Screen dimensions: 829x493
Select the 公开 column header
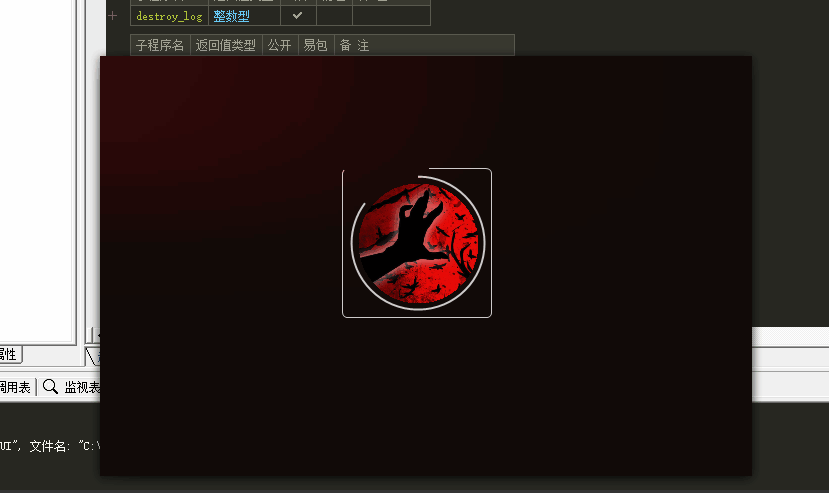click(279, 45)
